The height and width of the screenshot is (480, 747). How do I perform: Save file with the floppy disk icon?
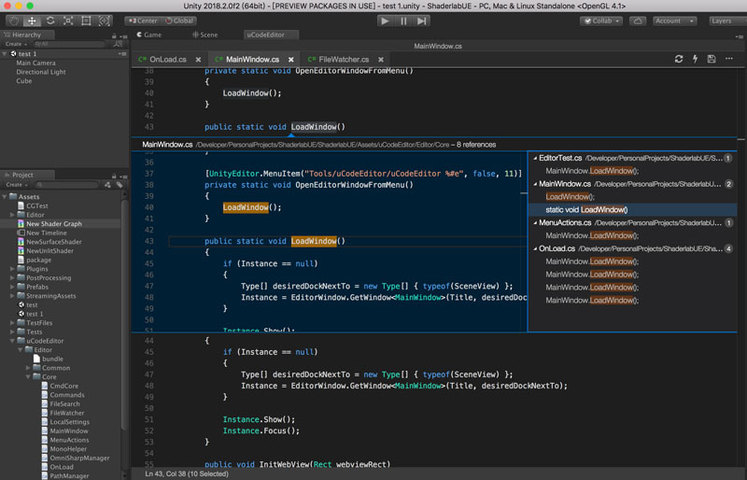[711, 59]
